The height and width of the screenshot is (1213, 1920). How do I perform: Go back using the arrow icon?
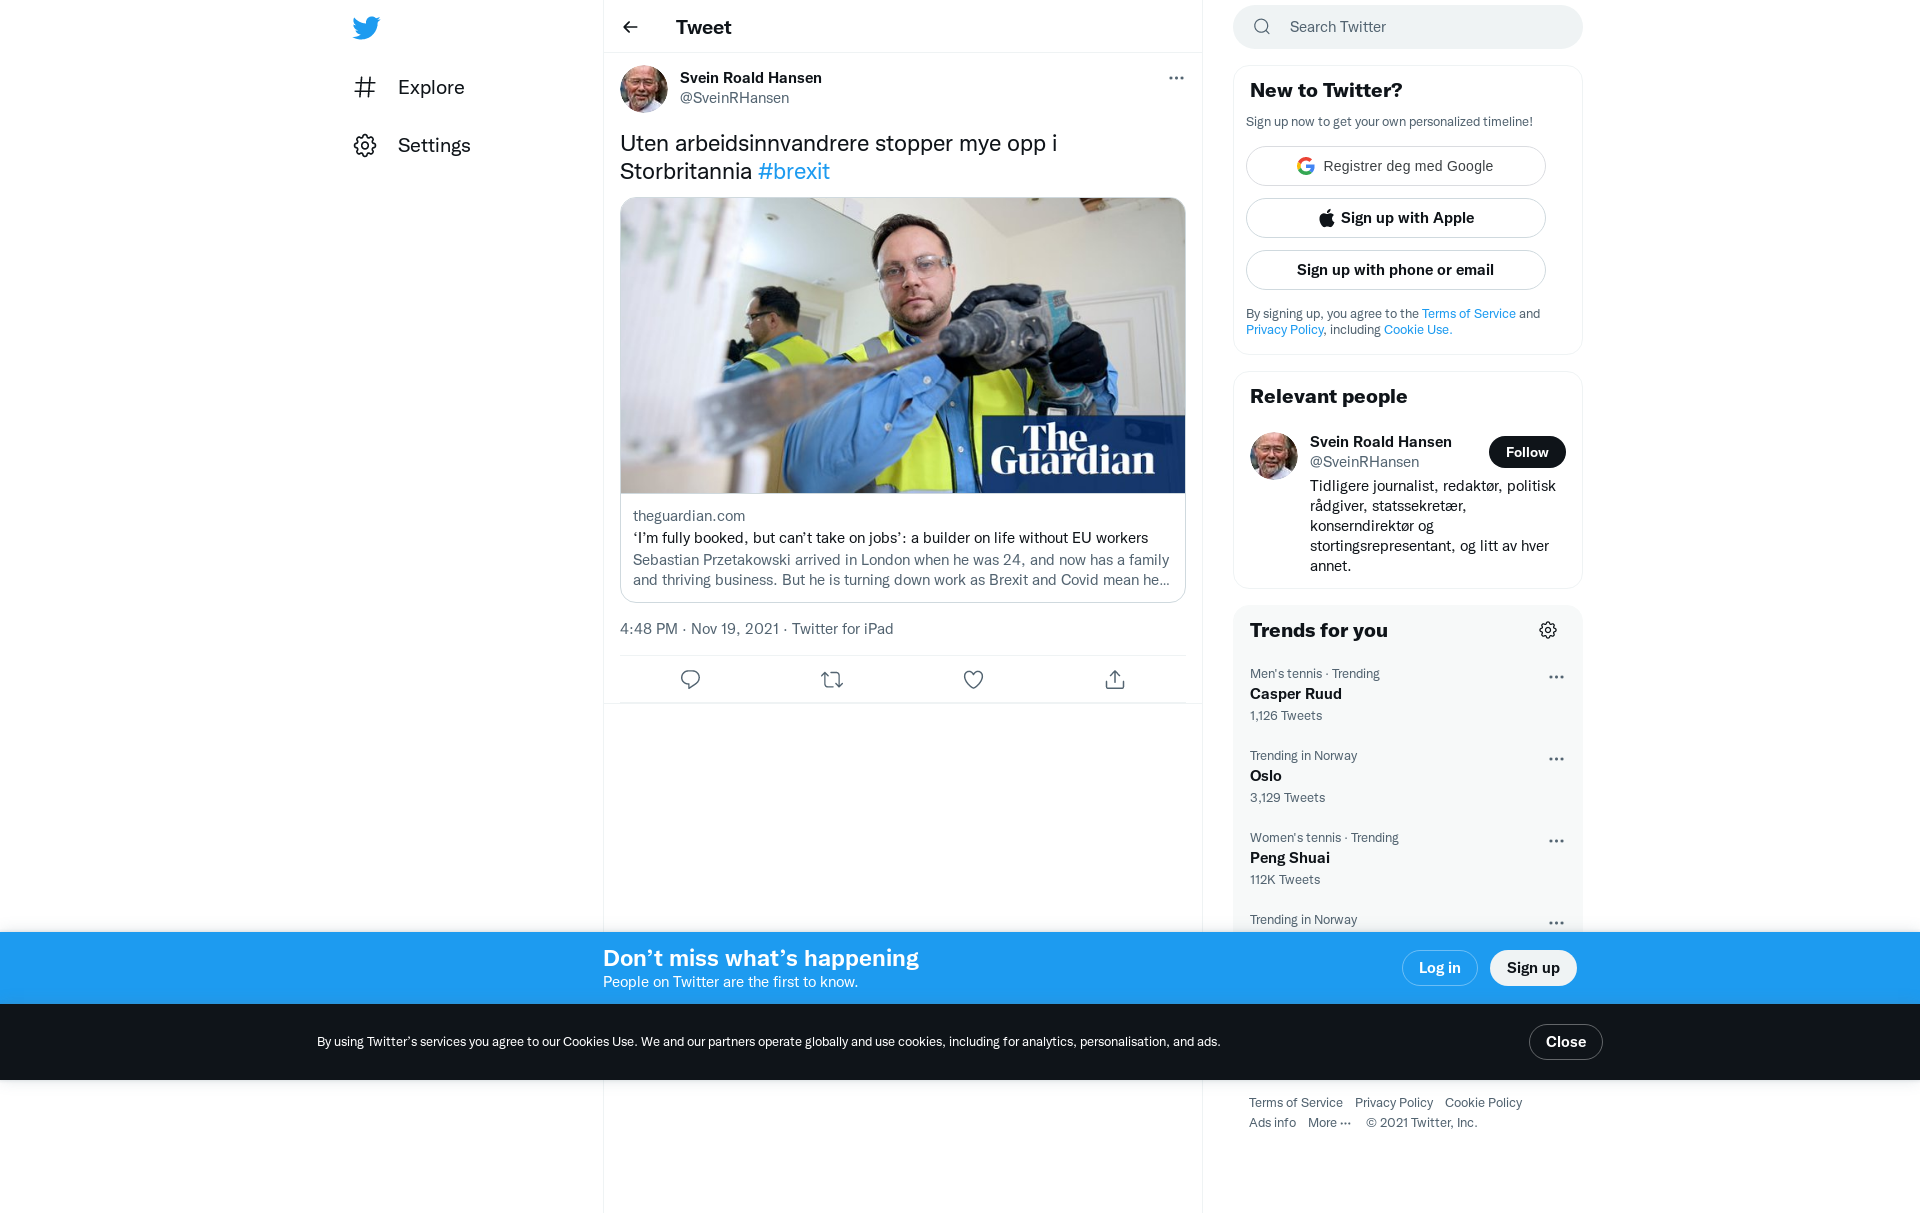click(x=630, y=27)
